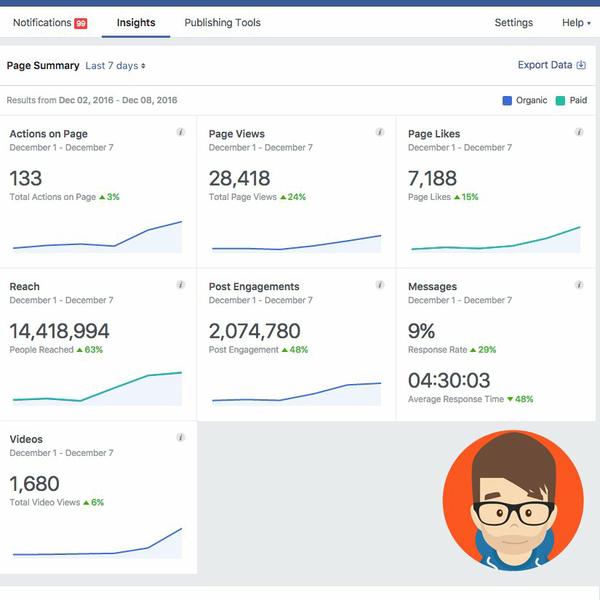Viewport: 600px width, 600px height.
Task: Click the 133 total actions value
Action: (26, 178)
